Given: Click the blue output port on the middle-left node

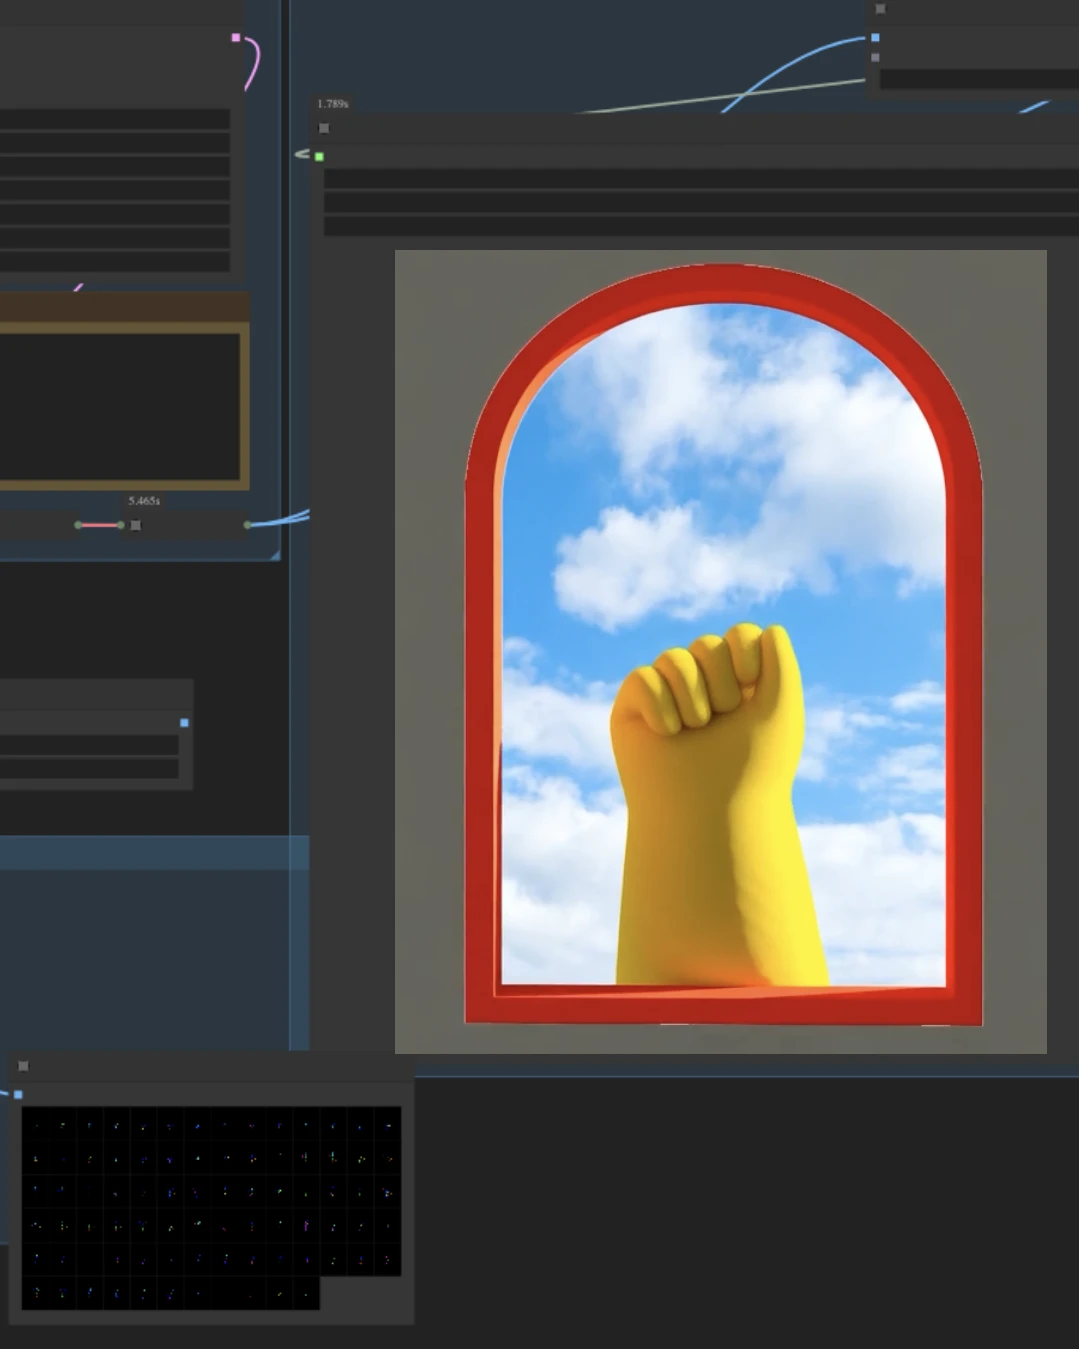Looking at the screenshot, I should click(x=184, y=722).
